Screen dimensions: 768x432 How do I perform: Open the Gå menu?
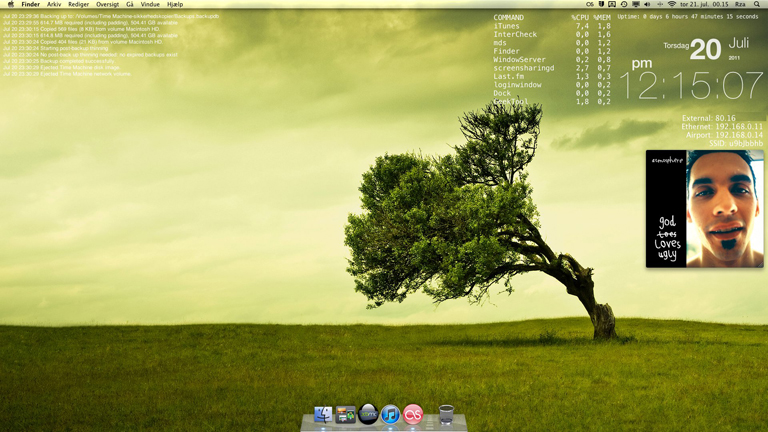pyautogui.click(x=130, y=4)
